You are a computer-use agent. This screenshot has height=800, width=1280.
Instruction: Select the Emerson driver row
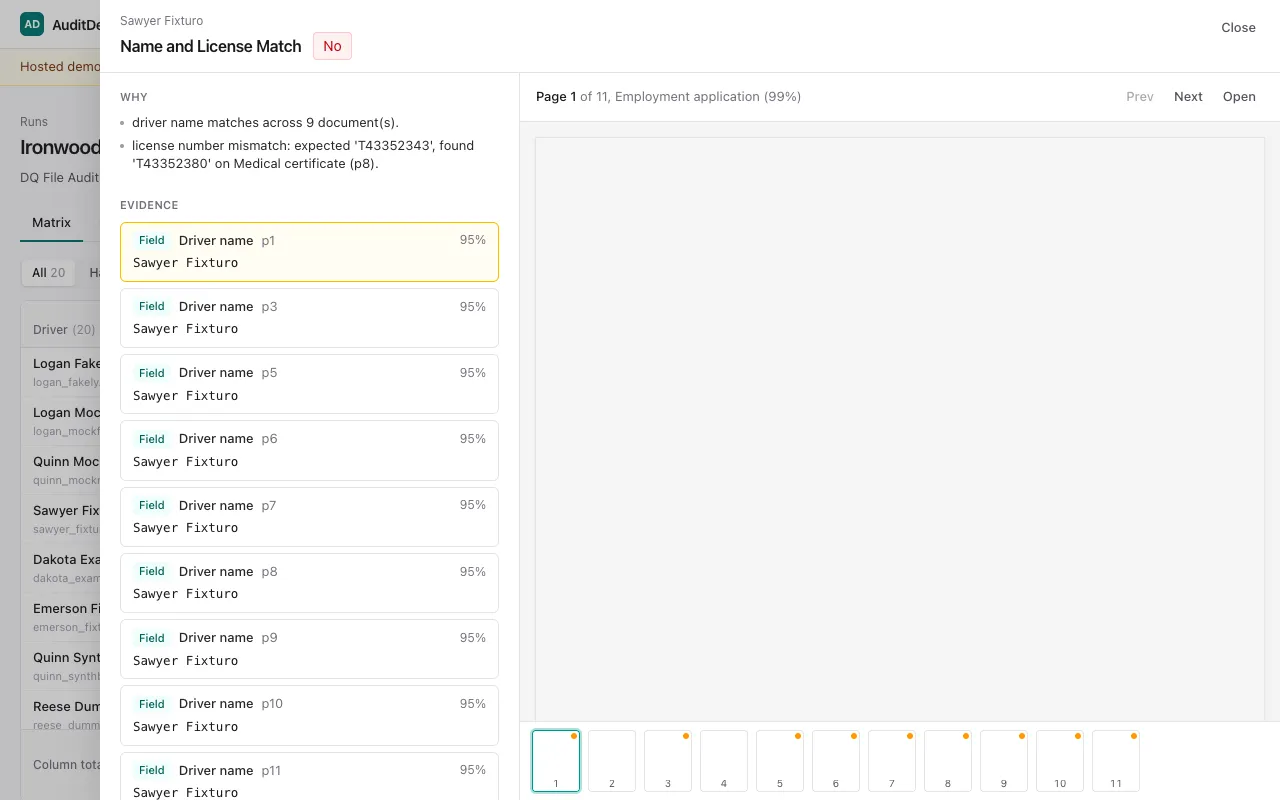tap(61, 617)
